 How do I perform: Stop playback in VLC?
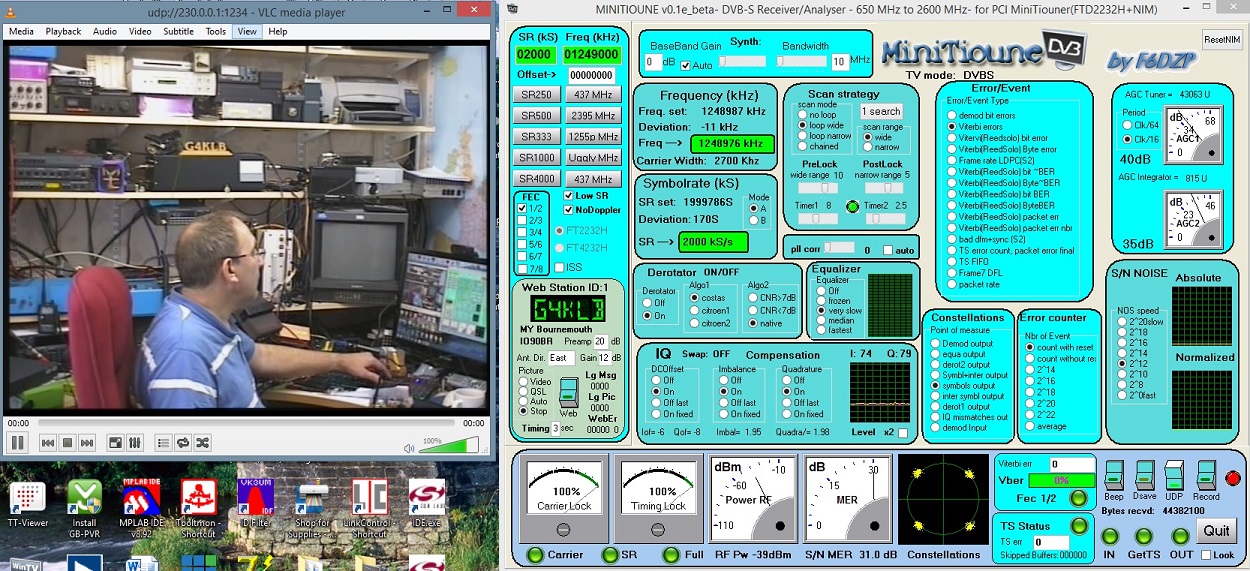click(x=67, y=442)
